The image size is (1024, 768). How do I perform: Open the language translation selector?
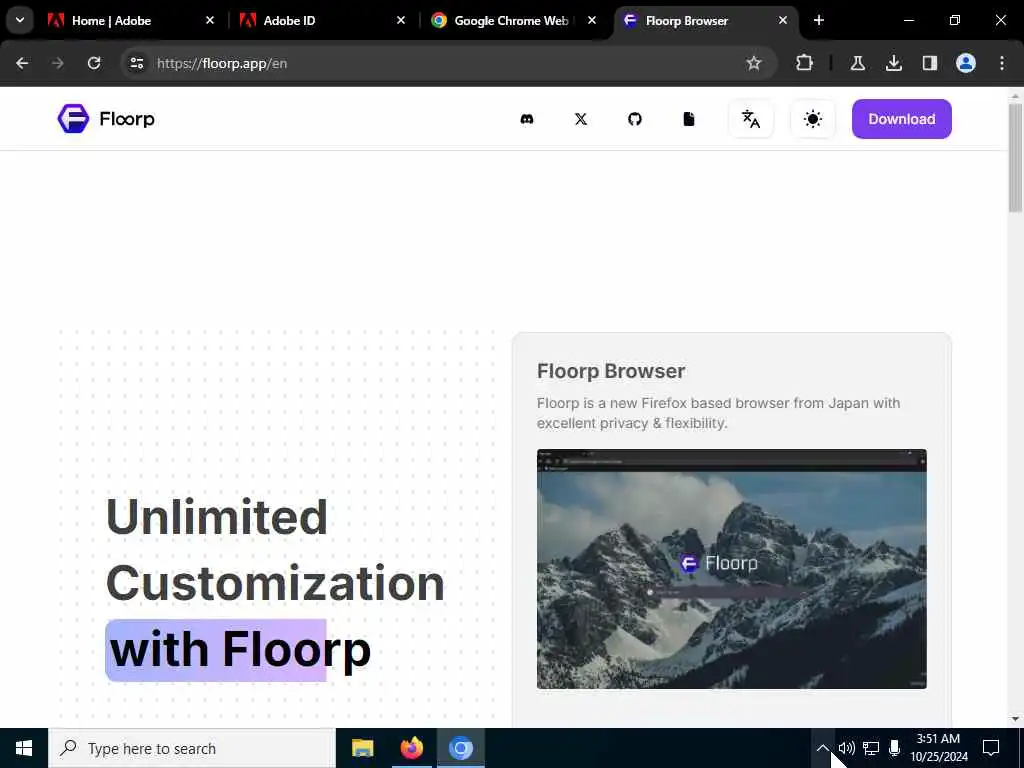(750, 119)
